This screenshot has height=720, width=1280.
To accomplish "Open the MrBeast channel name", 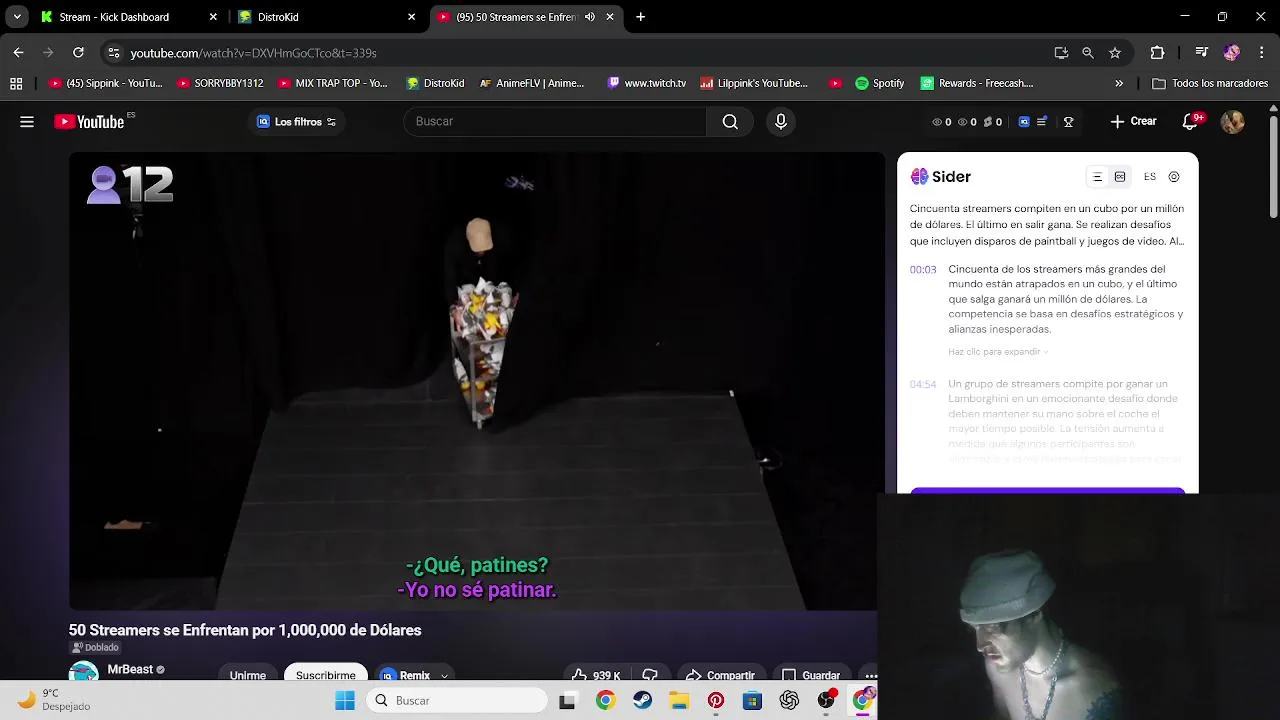I will (130, 669).
